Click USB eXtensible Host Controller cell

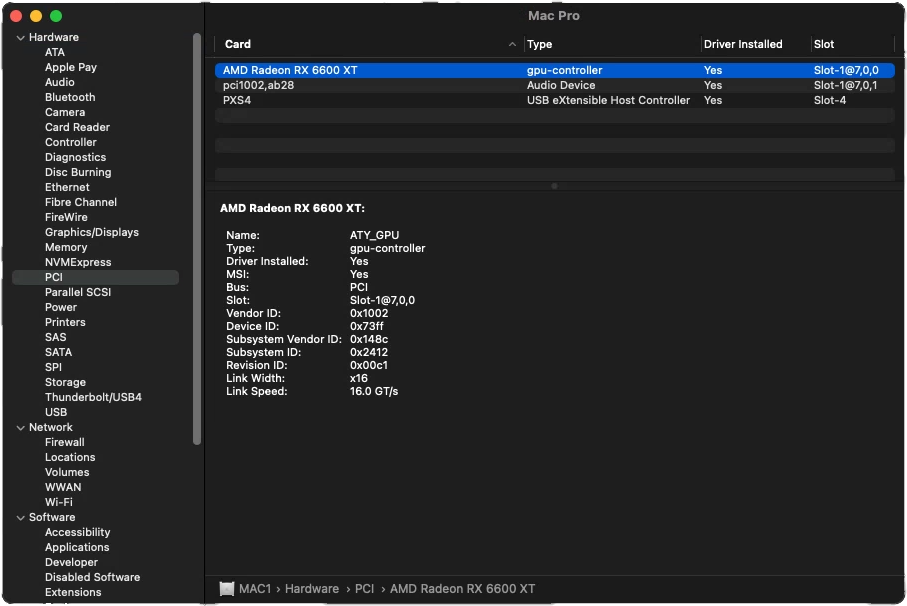pos(608,101)
